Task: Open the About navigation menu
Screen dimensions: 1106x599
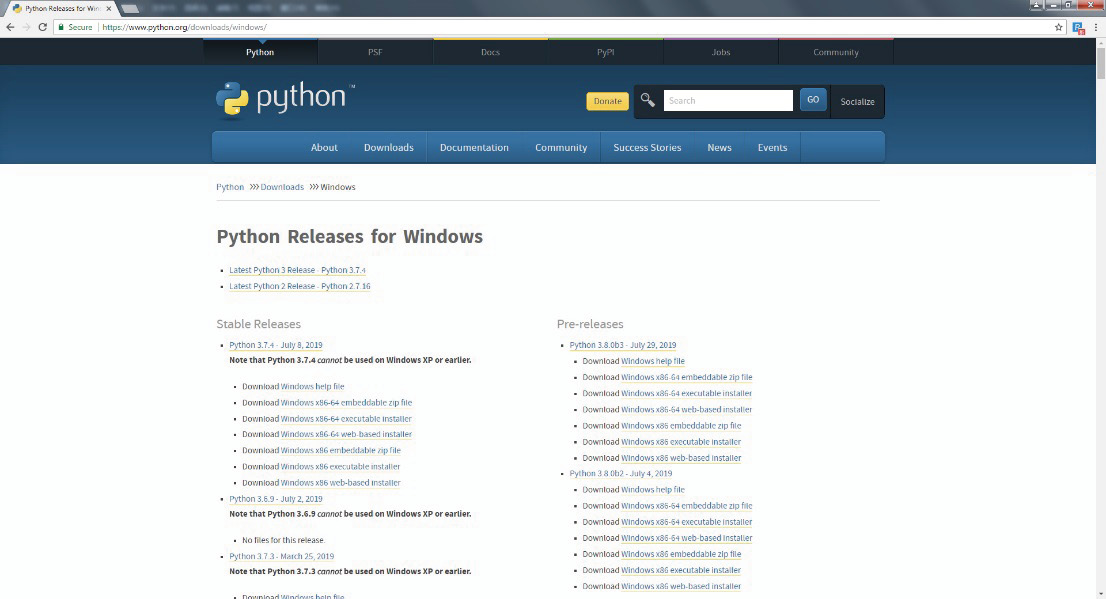Action: 324,147
